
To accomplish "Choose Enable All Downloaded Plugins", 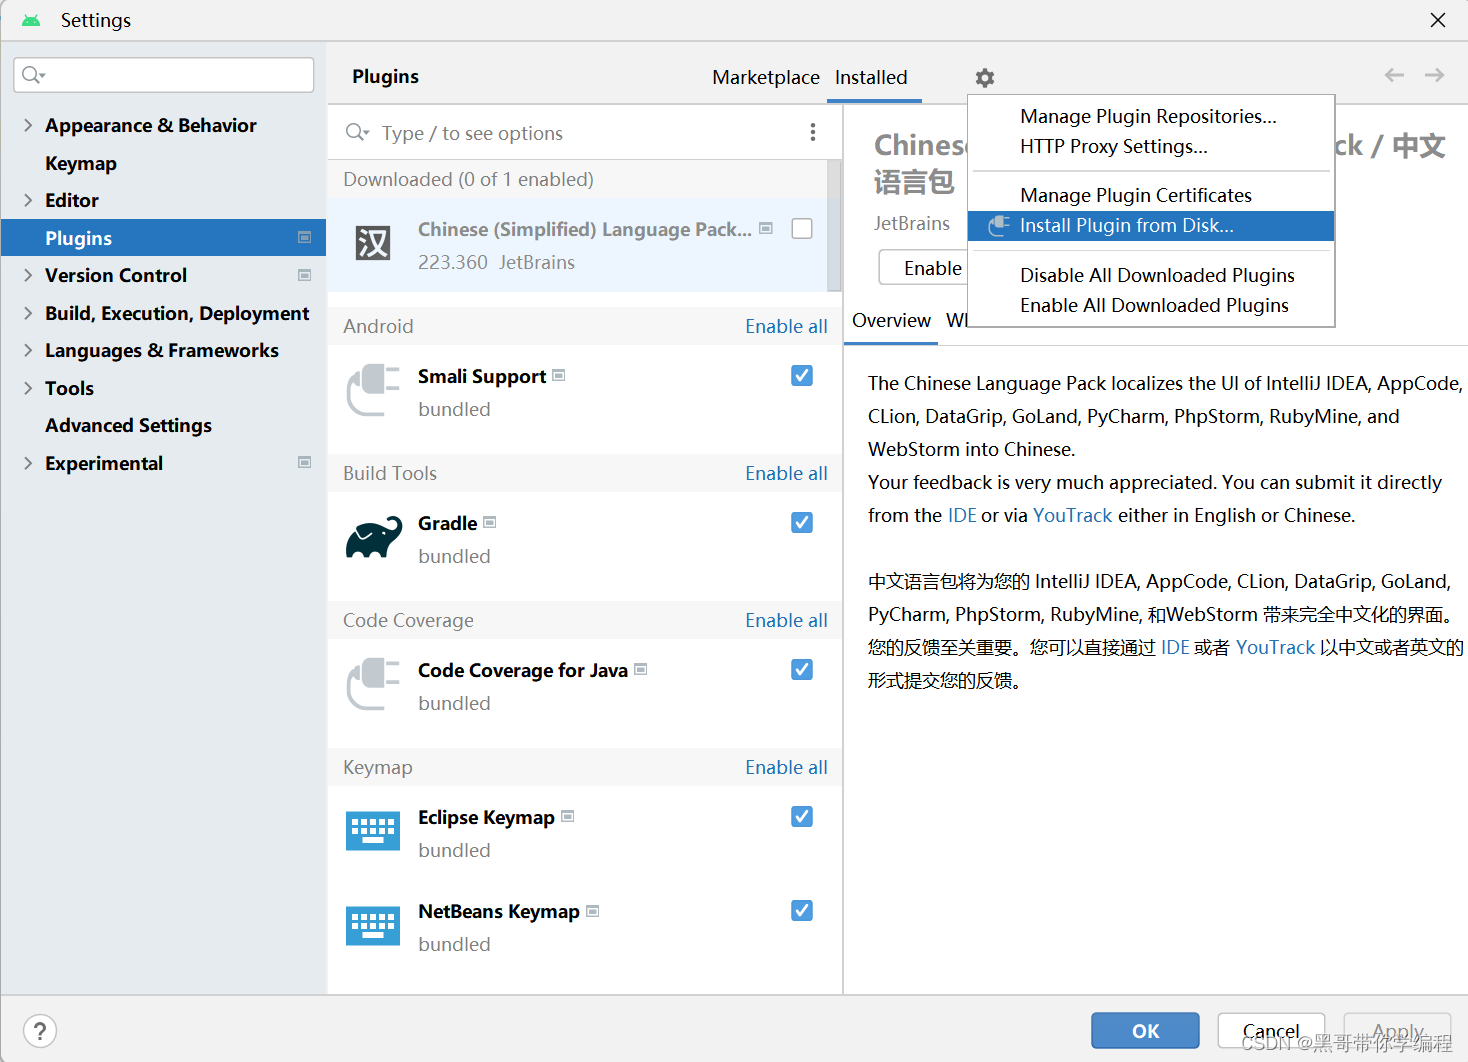I will click(x=1151, y=305).
